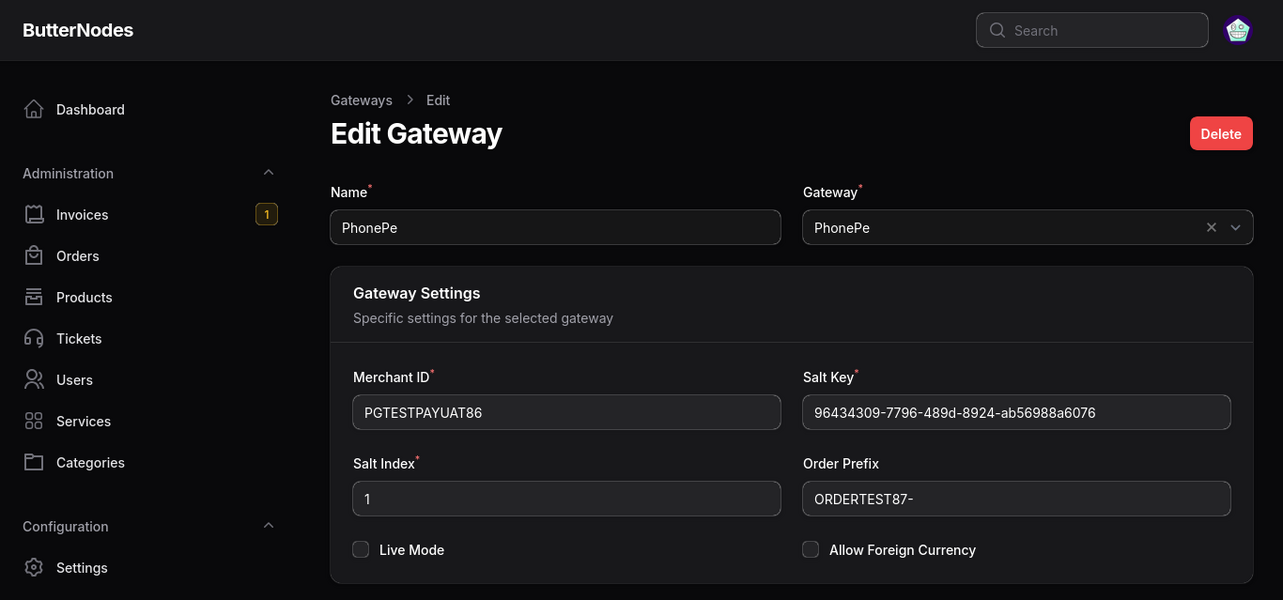Open Settings via the gear icon
1283x600 pixels.
34,567
